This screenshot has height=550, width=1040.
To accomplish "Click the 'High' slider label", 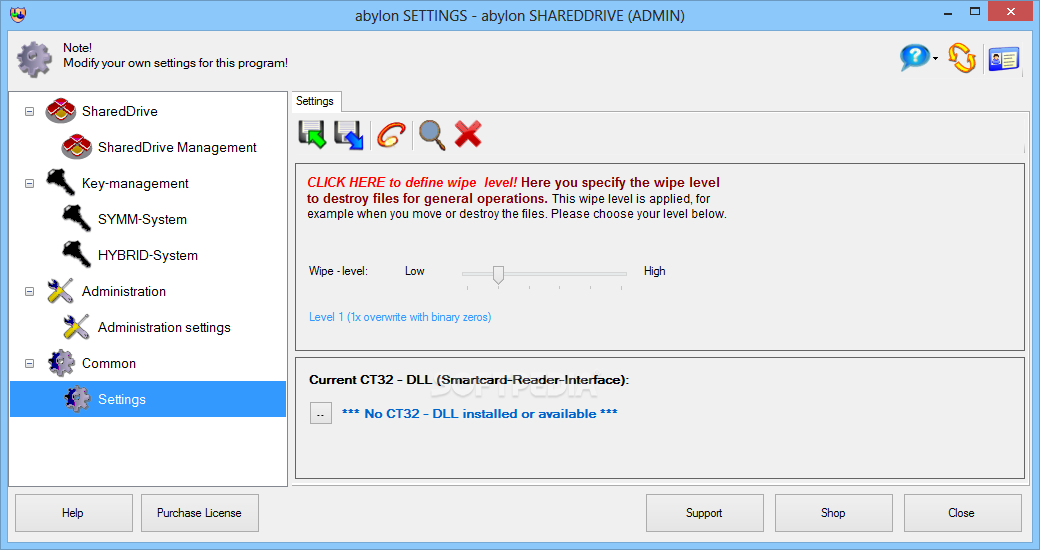I will (655, 271).
